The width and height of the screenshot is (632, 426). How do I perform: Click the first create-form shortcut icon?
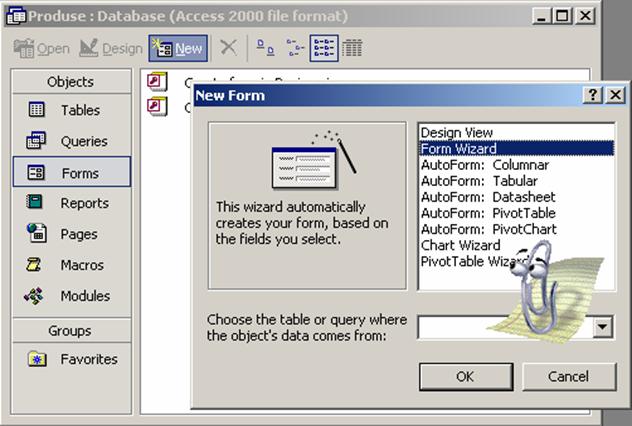157,81
